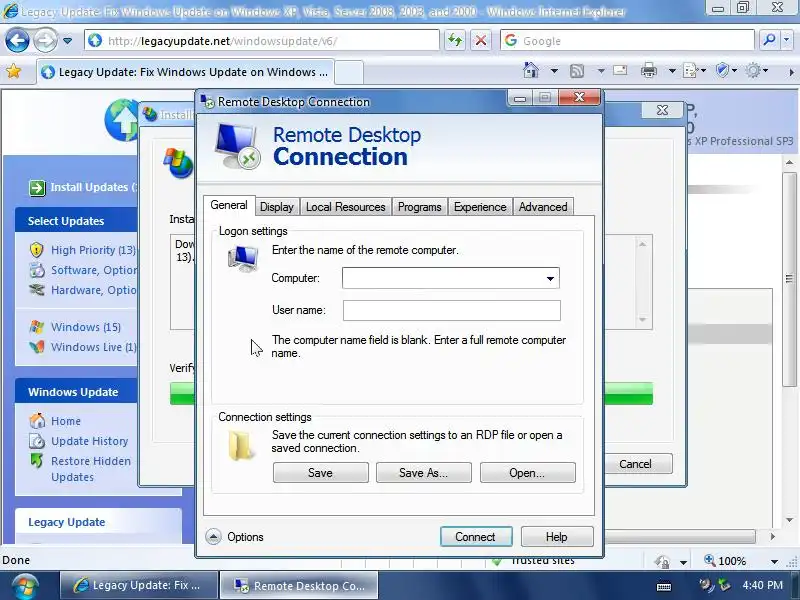Open the Tools gear menu icon
The height and width of the screenshot is (600, 800).
click(757, 70)
